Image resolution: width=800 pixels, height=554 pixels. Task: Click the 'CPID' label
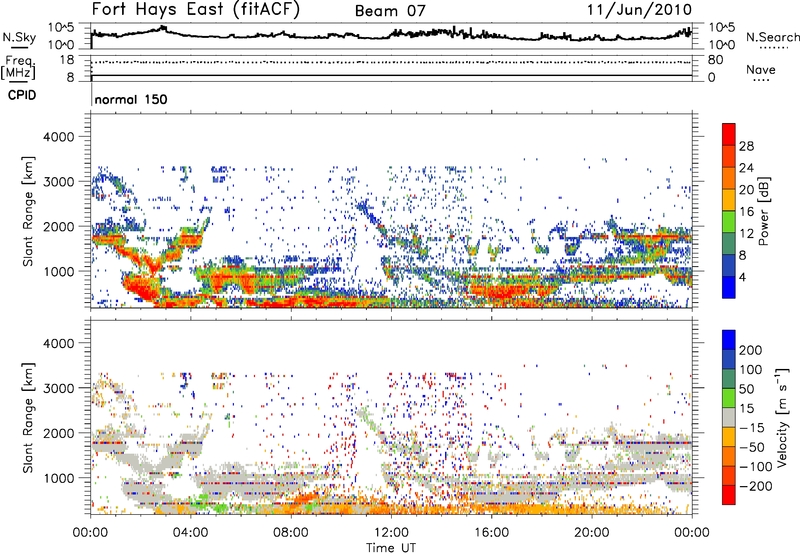22,95
